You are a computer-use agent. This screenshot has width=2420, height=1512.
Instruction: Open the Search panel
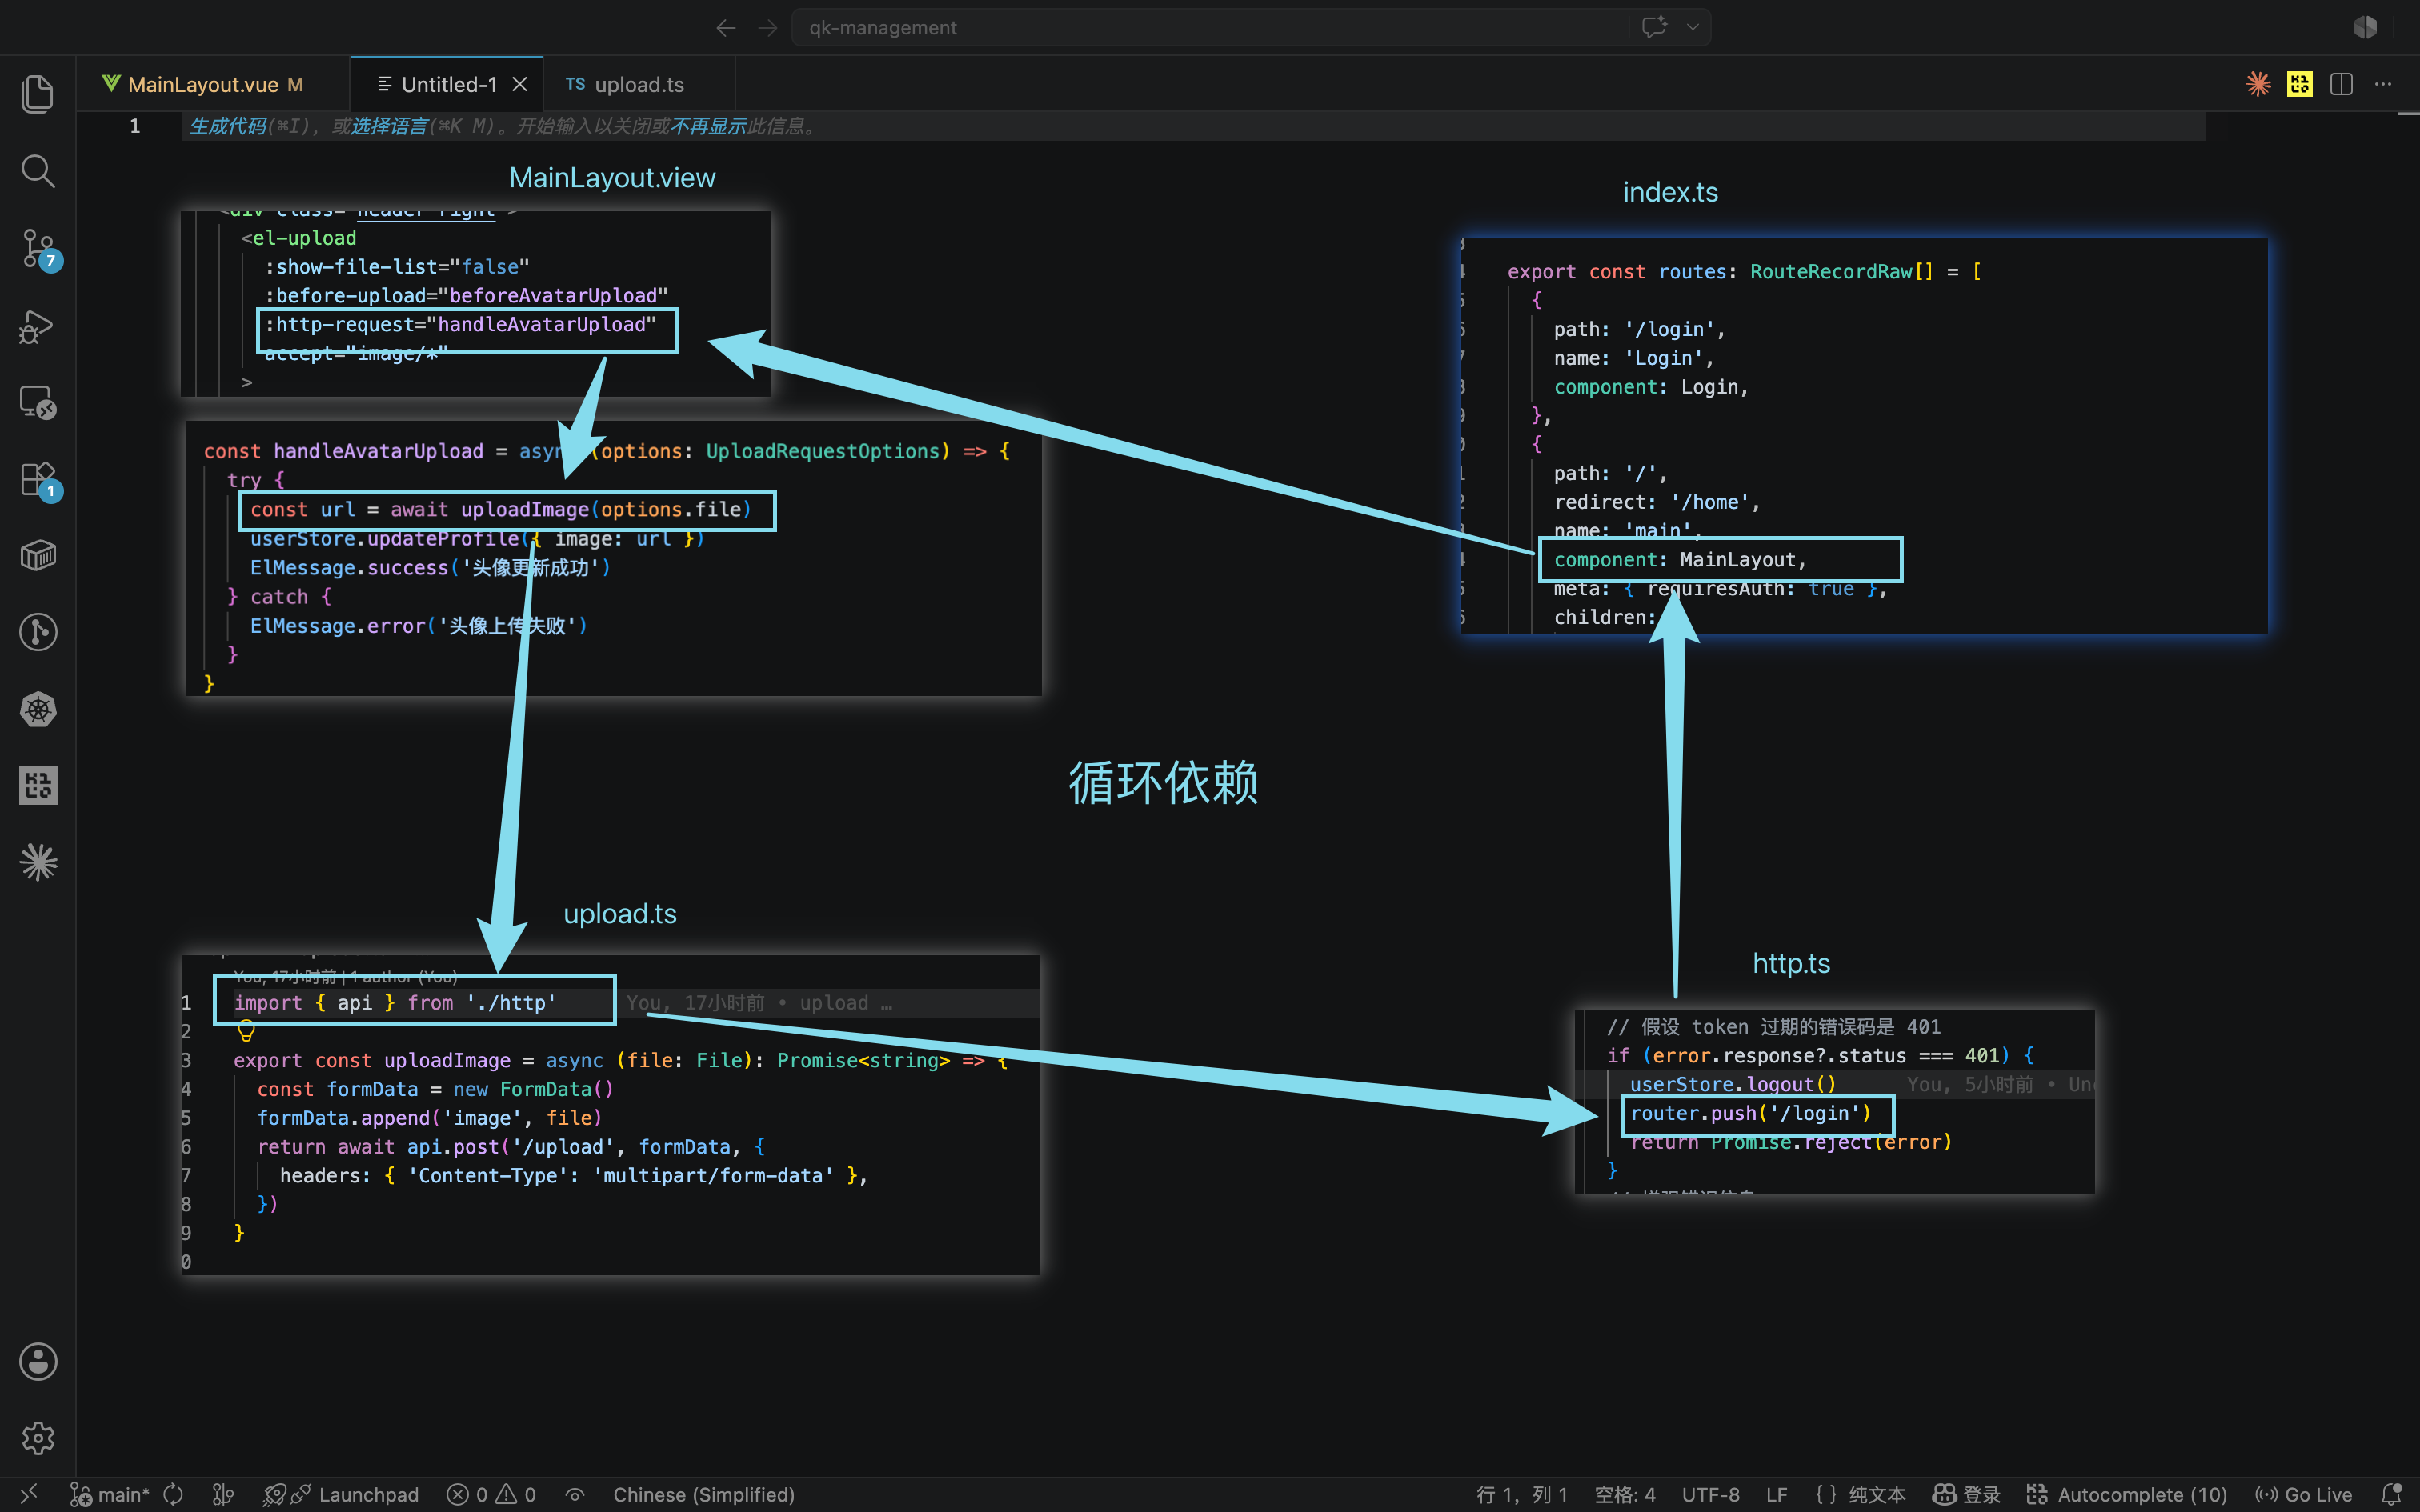(38, 171)
